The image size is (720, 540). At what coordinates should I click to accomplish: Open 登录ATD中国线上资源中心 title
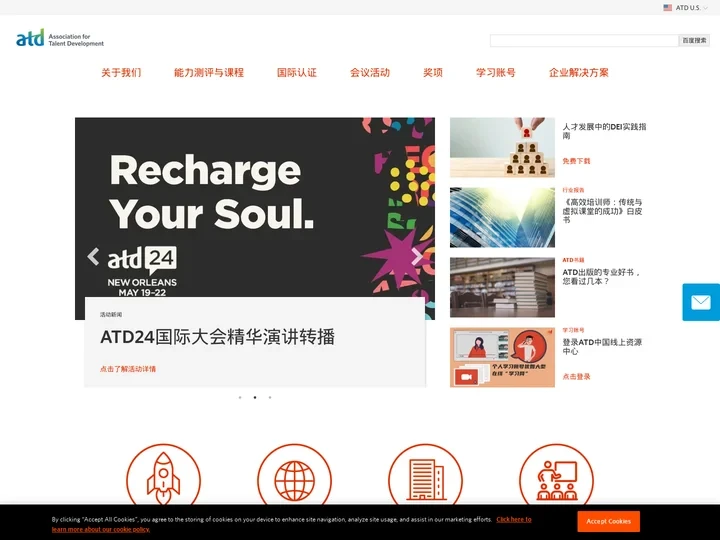point(602,347)
